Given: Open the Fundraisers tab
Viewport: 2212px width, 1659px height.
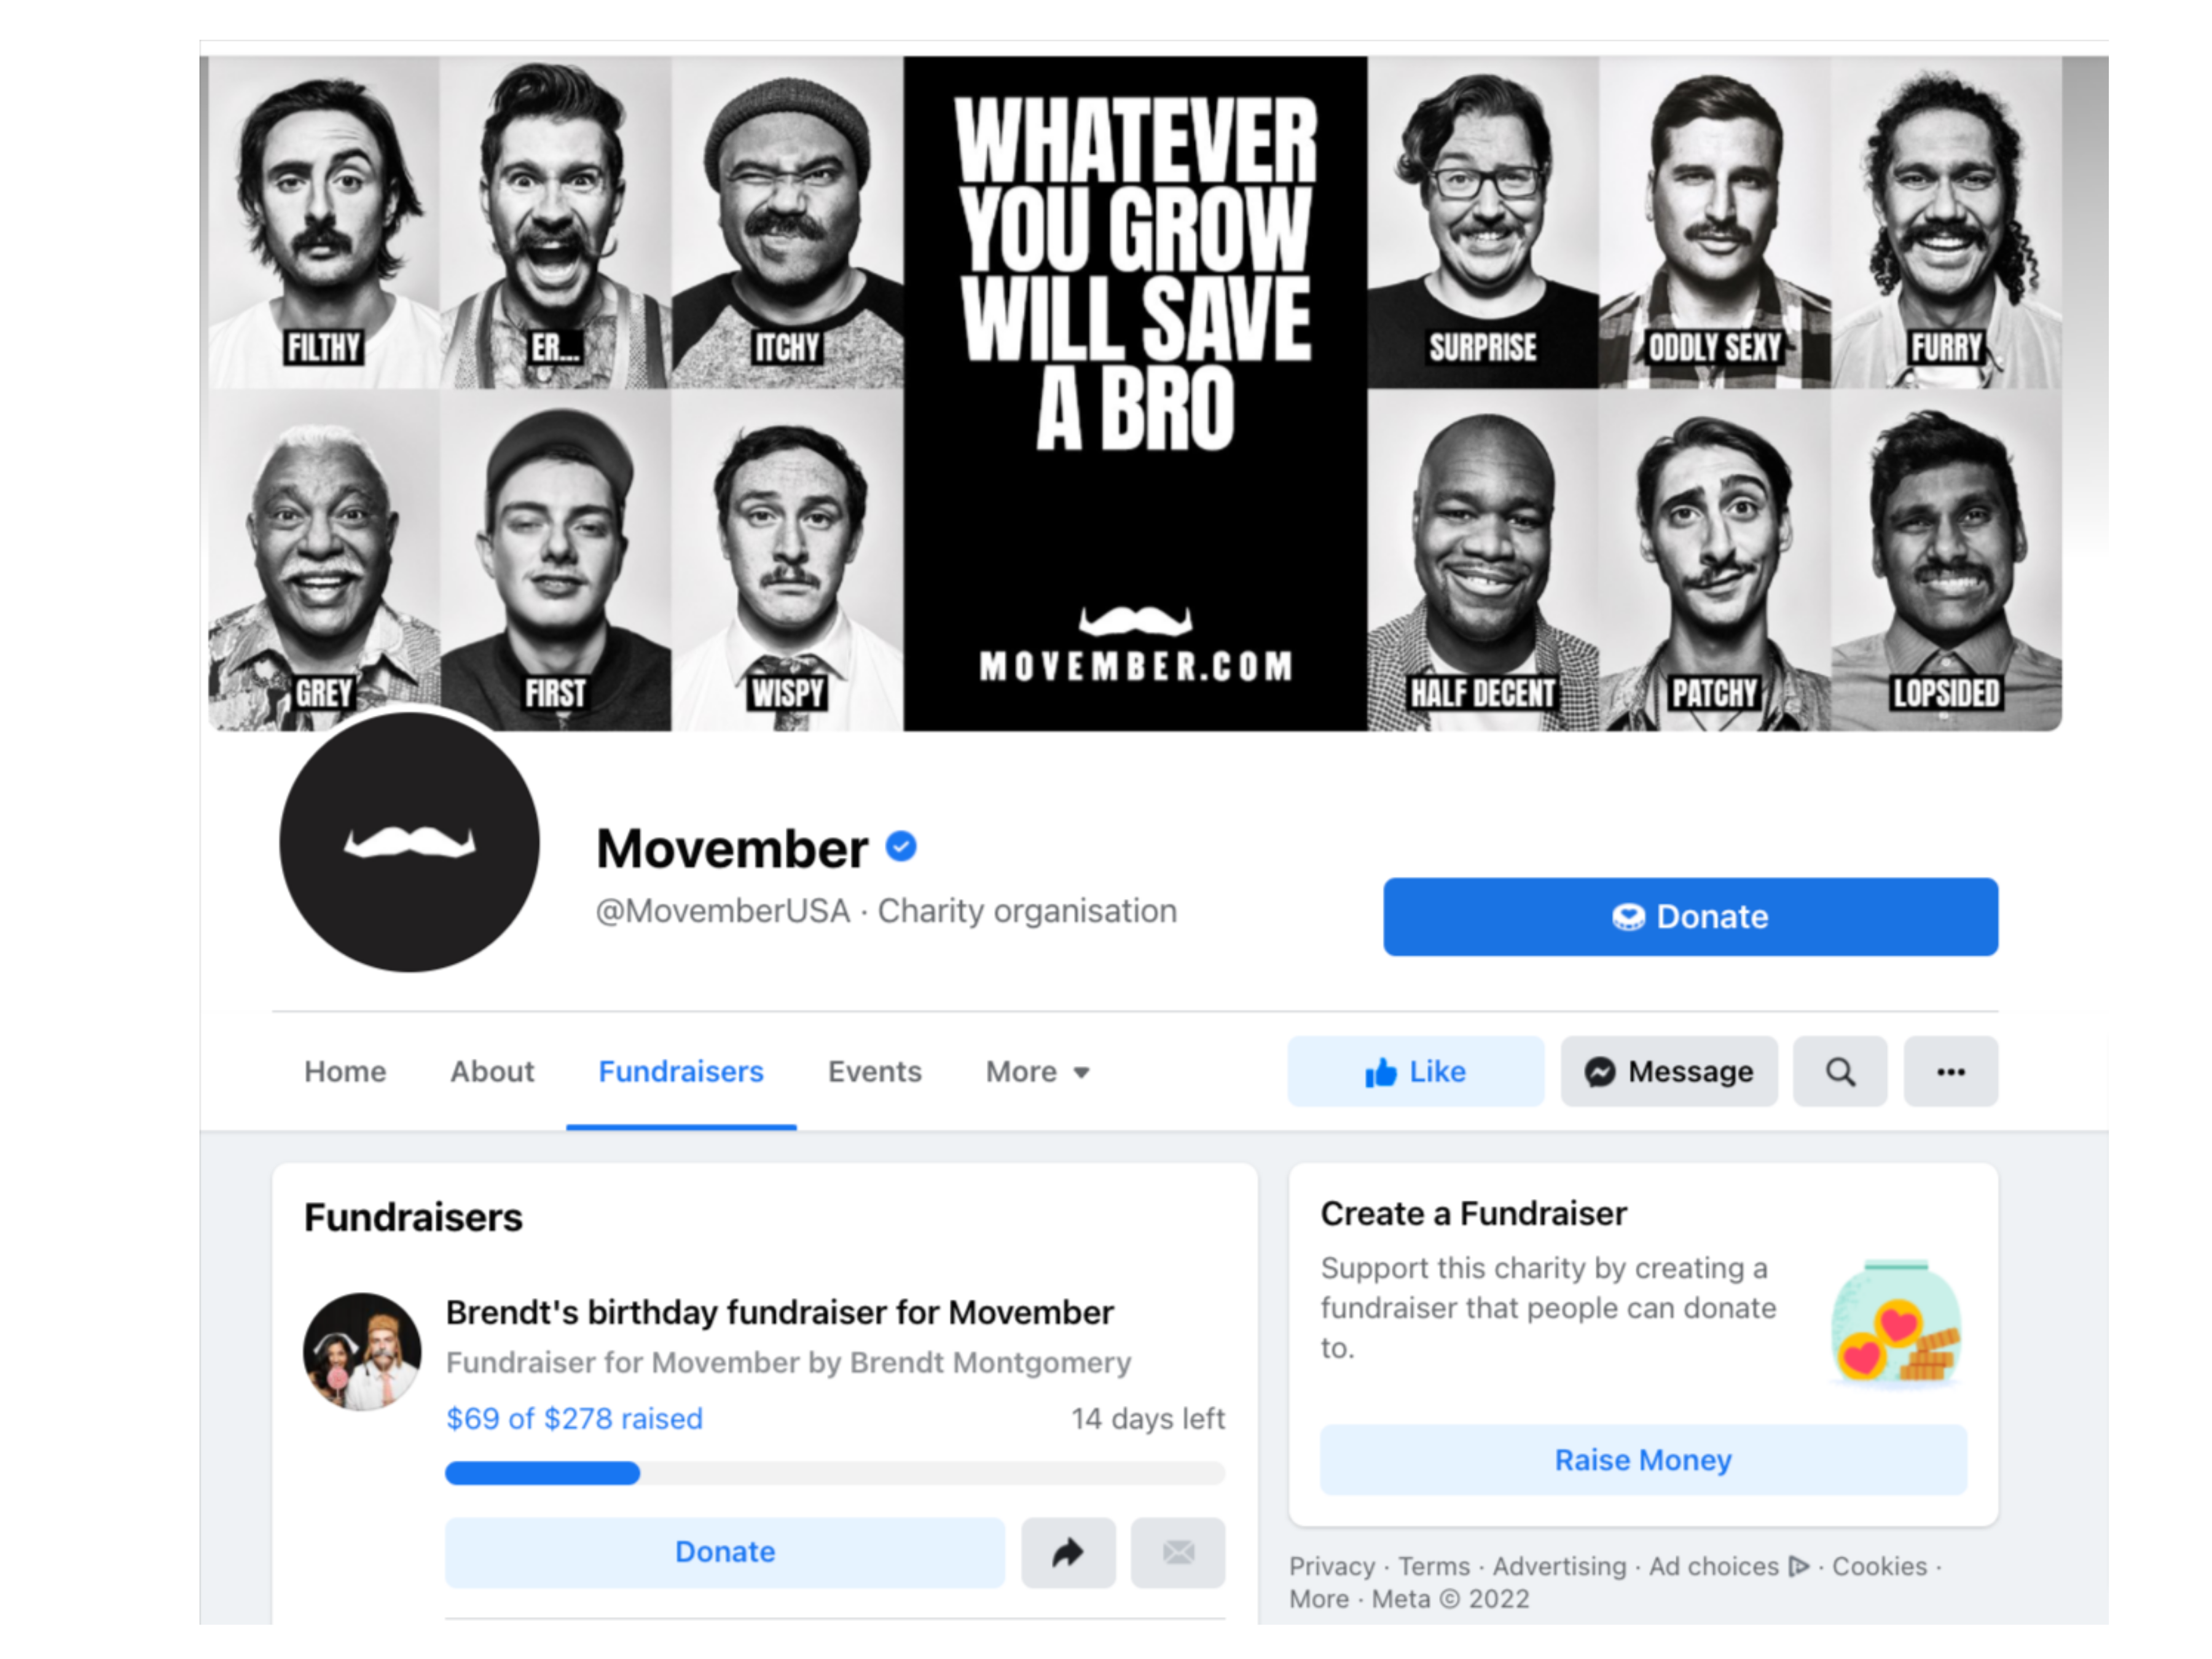Looking at the screenshot, I should pos(681,1071).
